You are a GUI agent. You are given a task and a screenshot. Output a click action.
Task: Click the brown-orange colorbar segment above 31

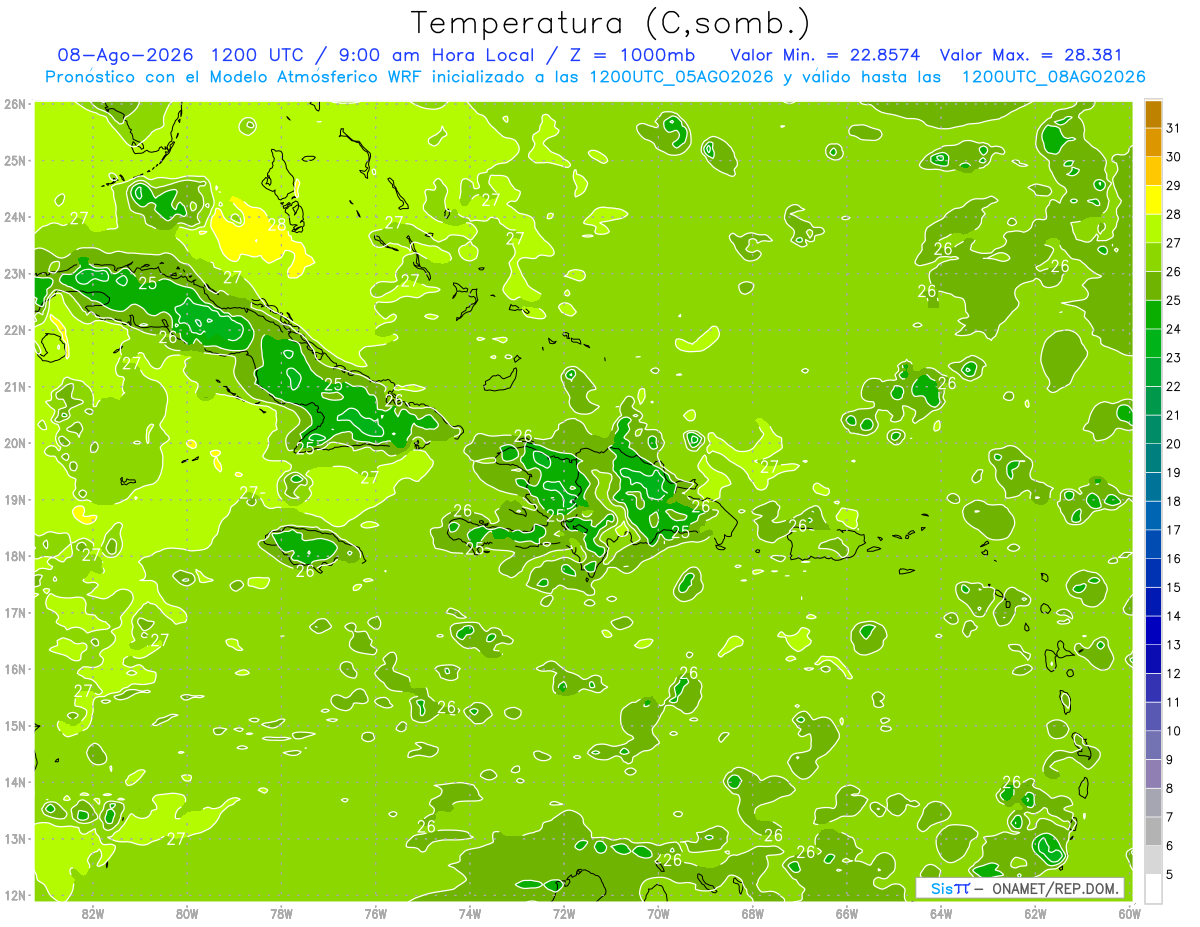pyautogui.click(x=1153, y=114)
